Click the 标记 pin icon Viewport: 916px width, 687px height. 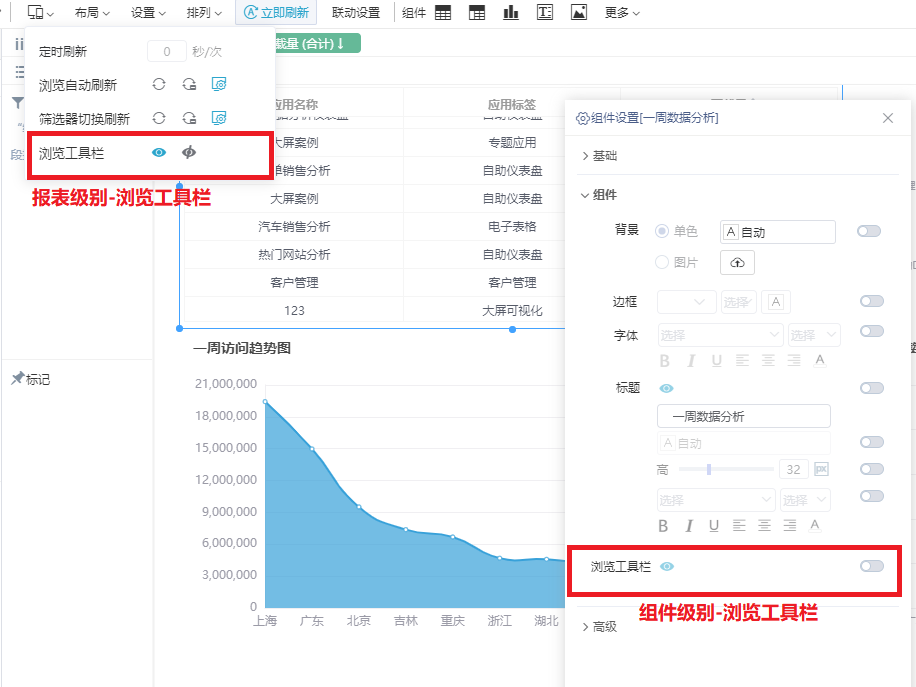18,378
